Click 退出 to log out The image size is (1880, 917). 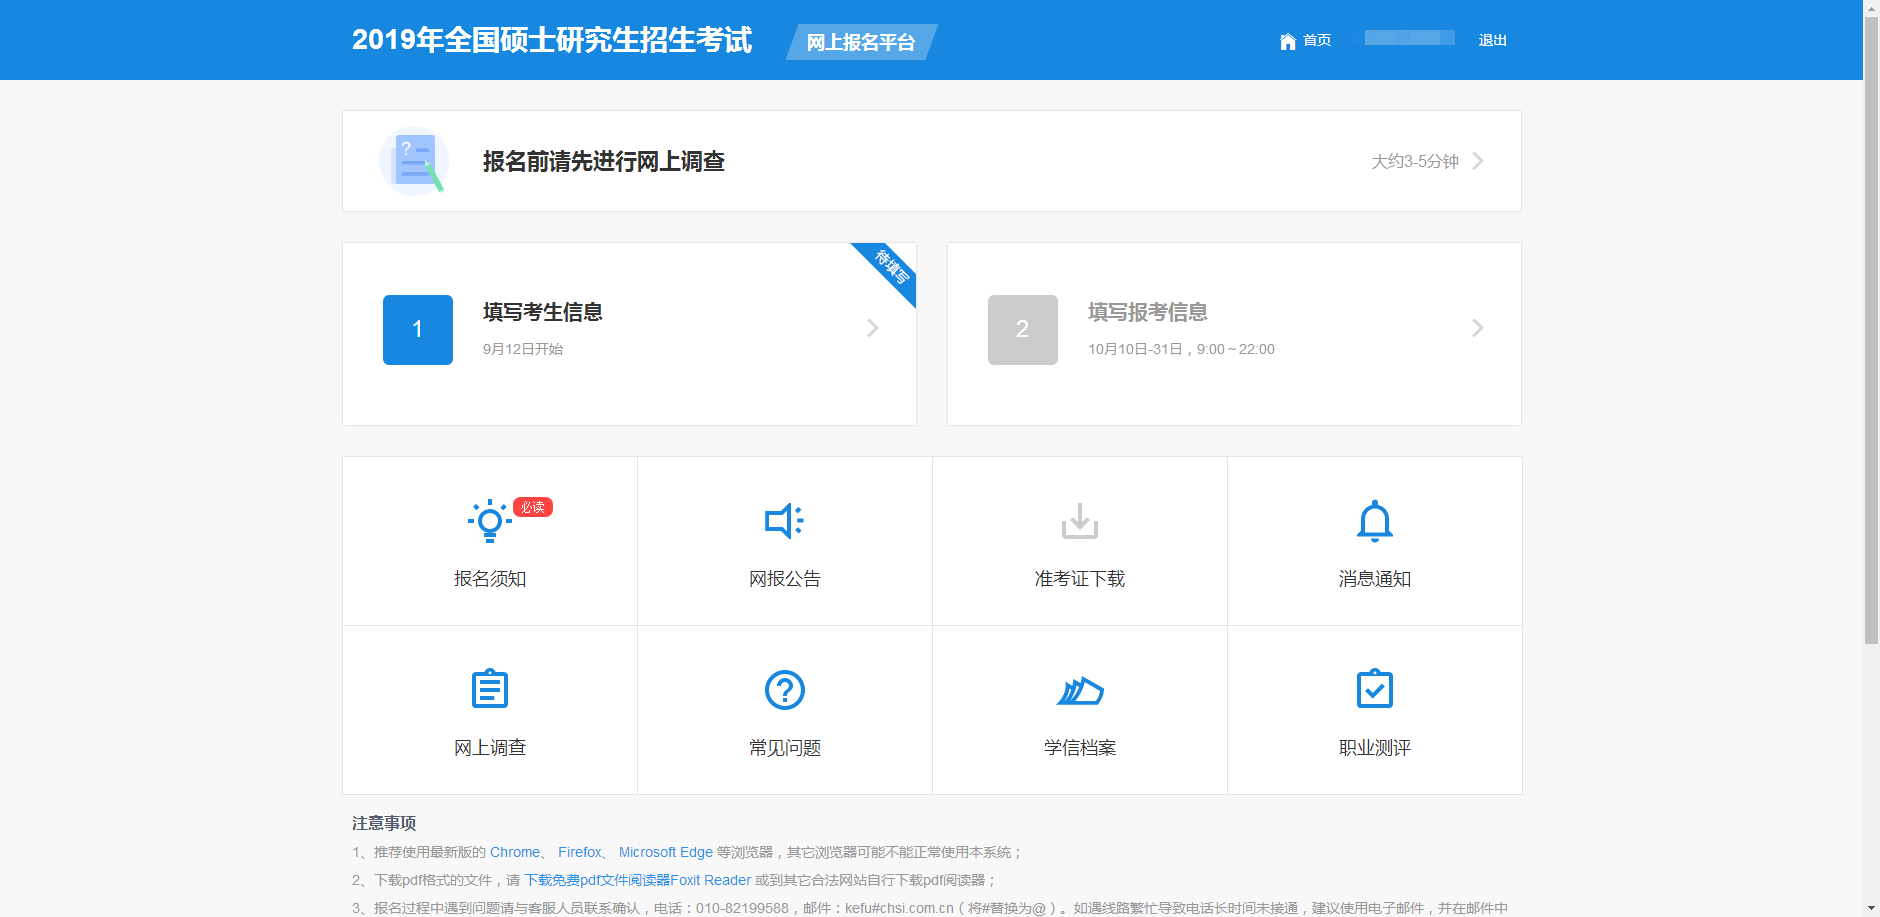(x=1492, y=40)
